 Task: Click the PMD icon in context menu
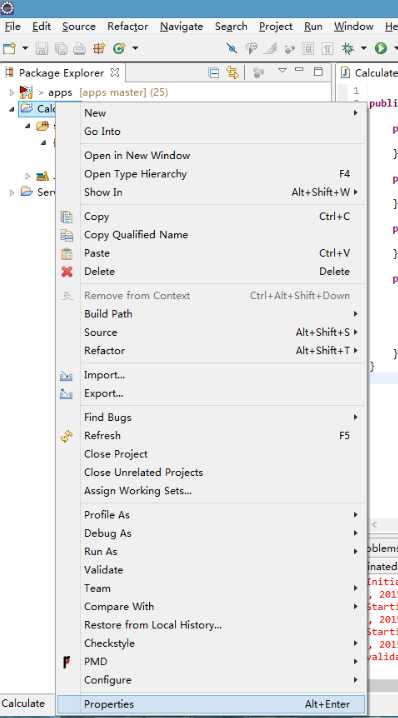tap(67, 662)
